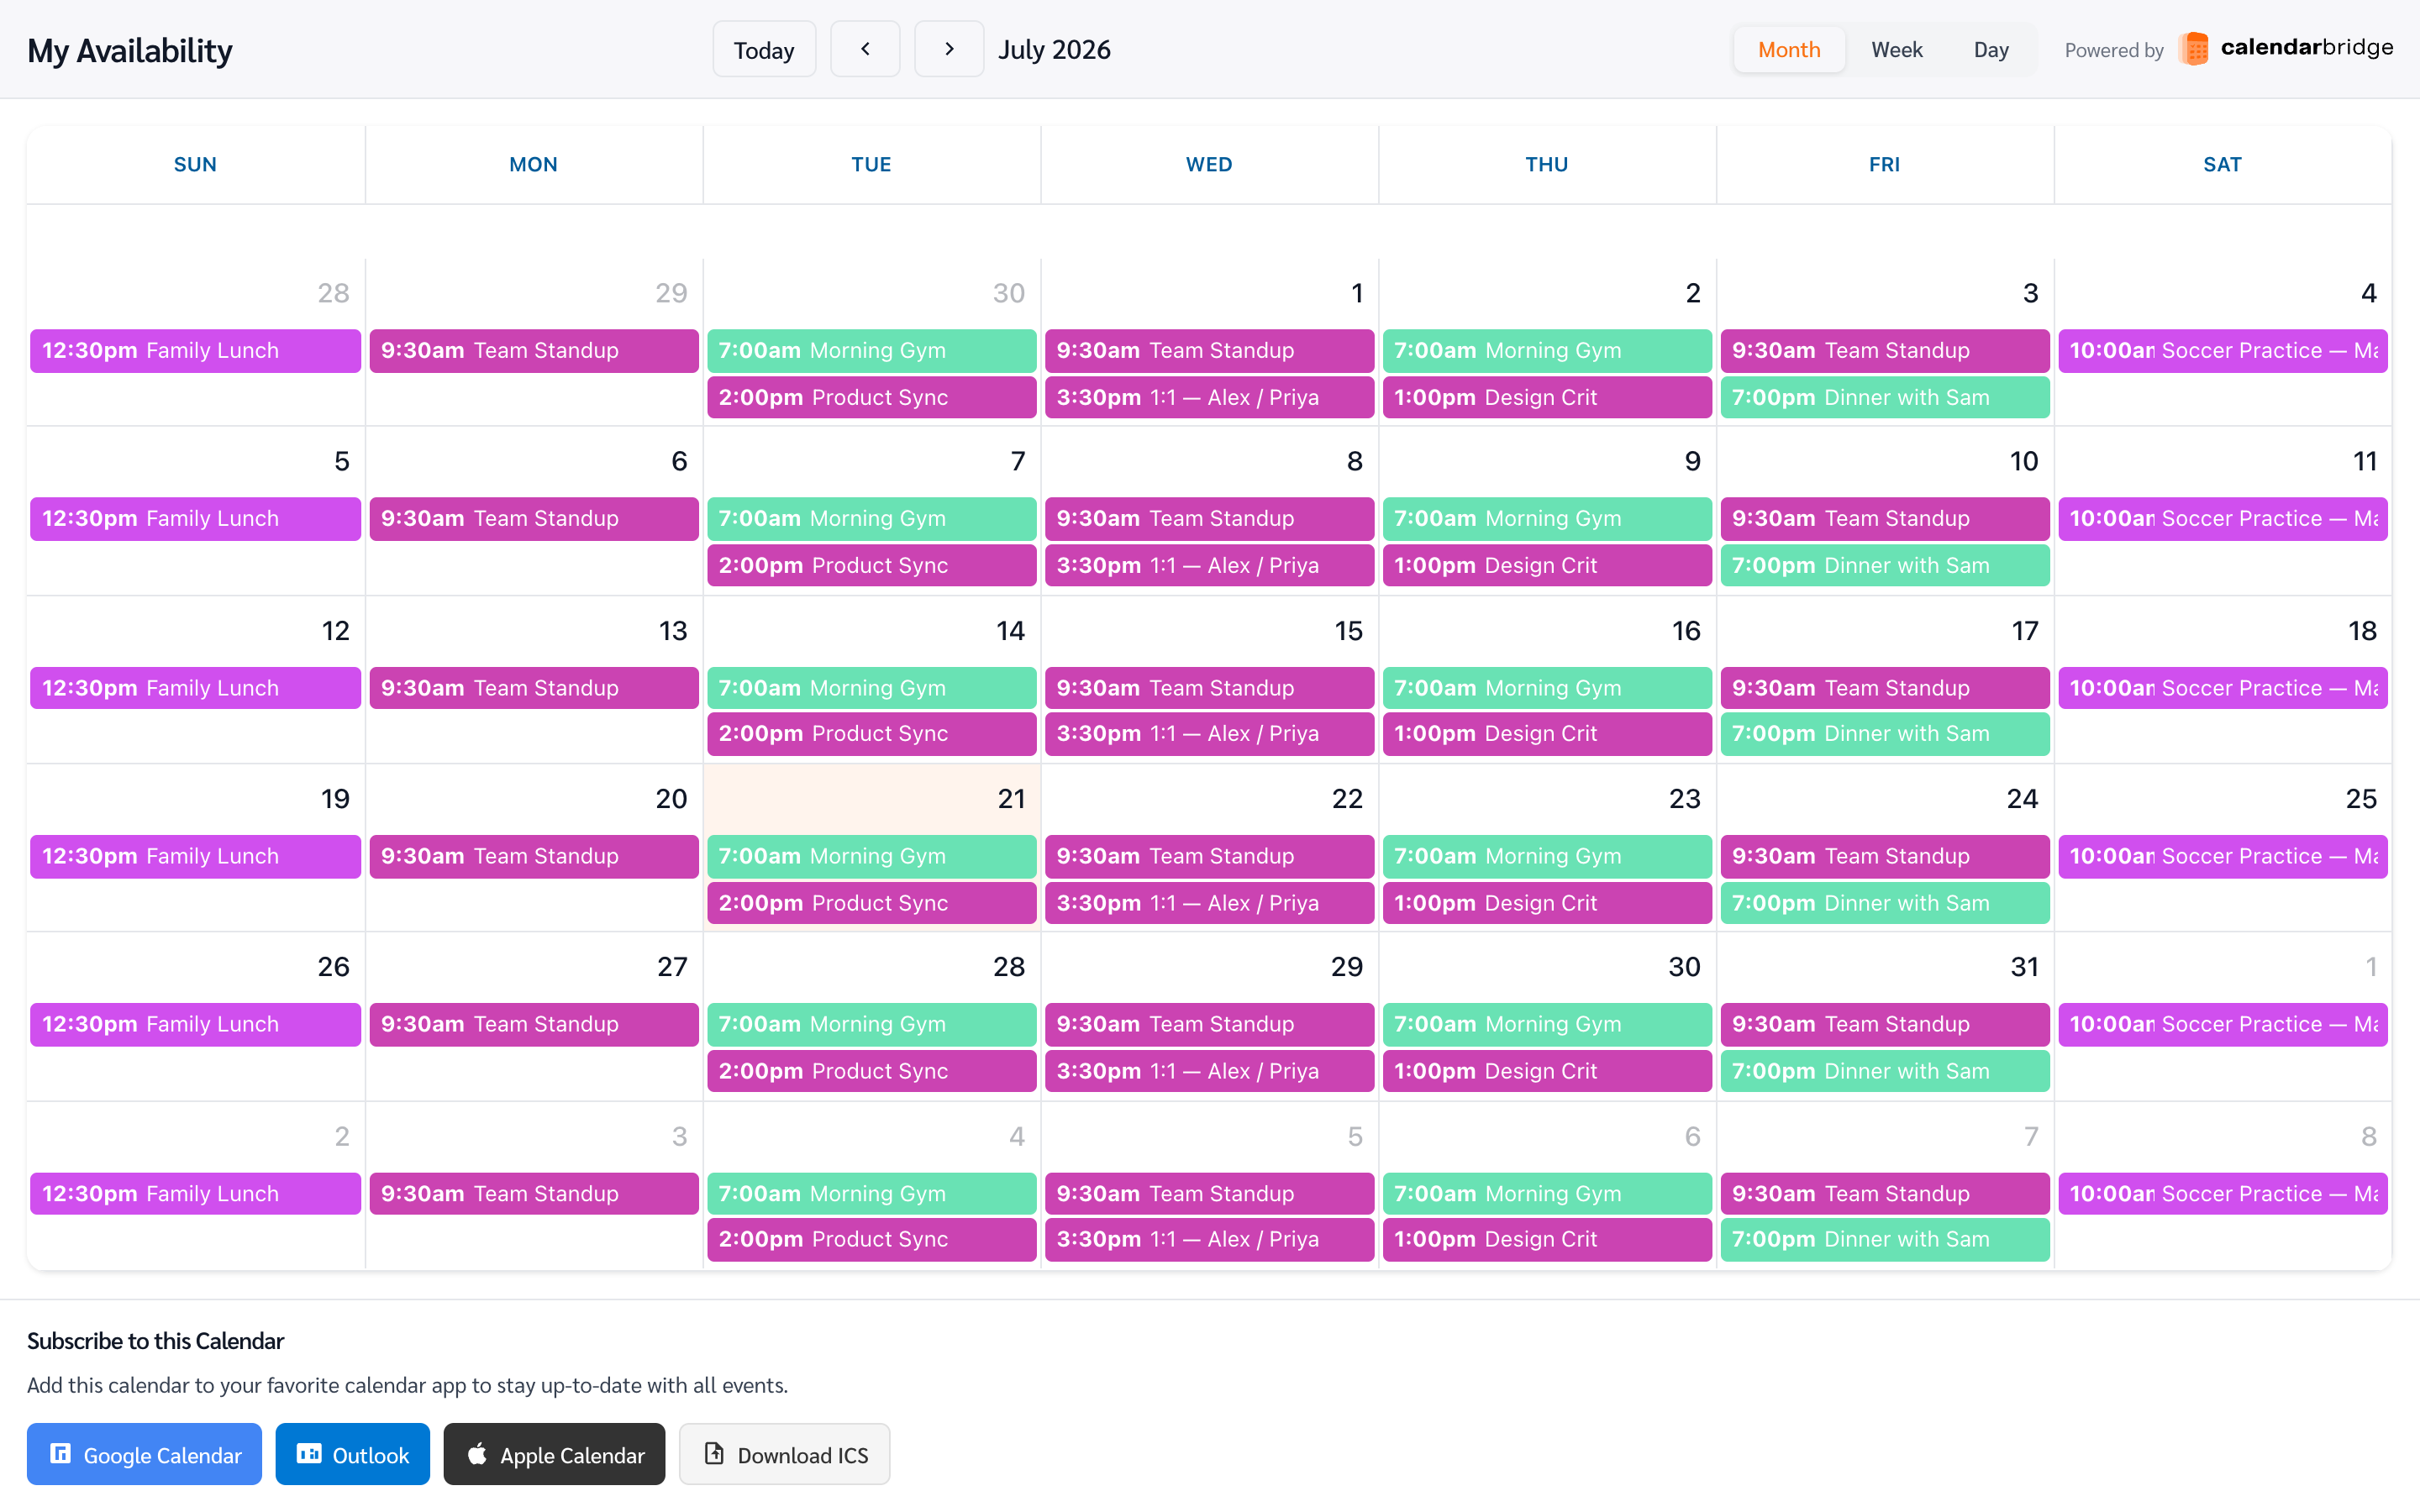2420x1512 pixels.
Task: Open Family Lunch event on July 26
Action: 195,1025
